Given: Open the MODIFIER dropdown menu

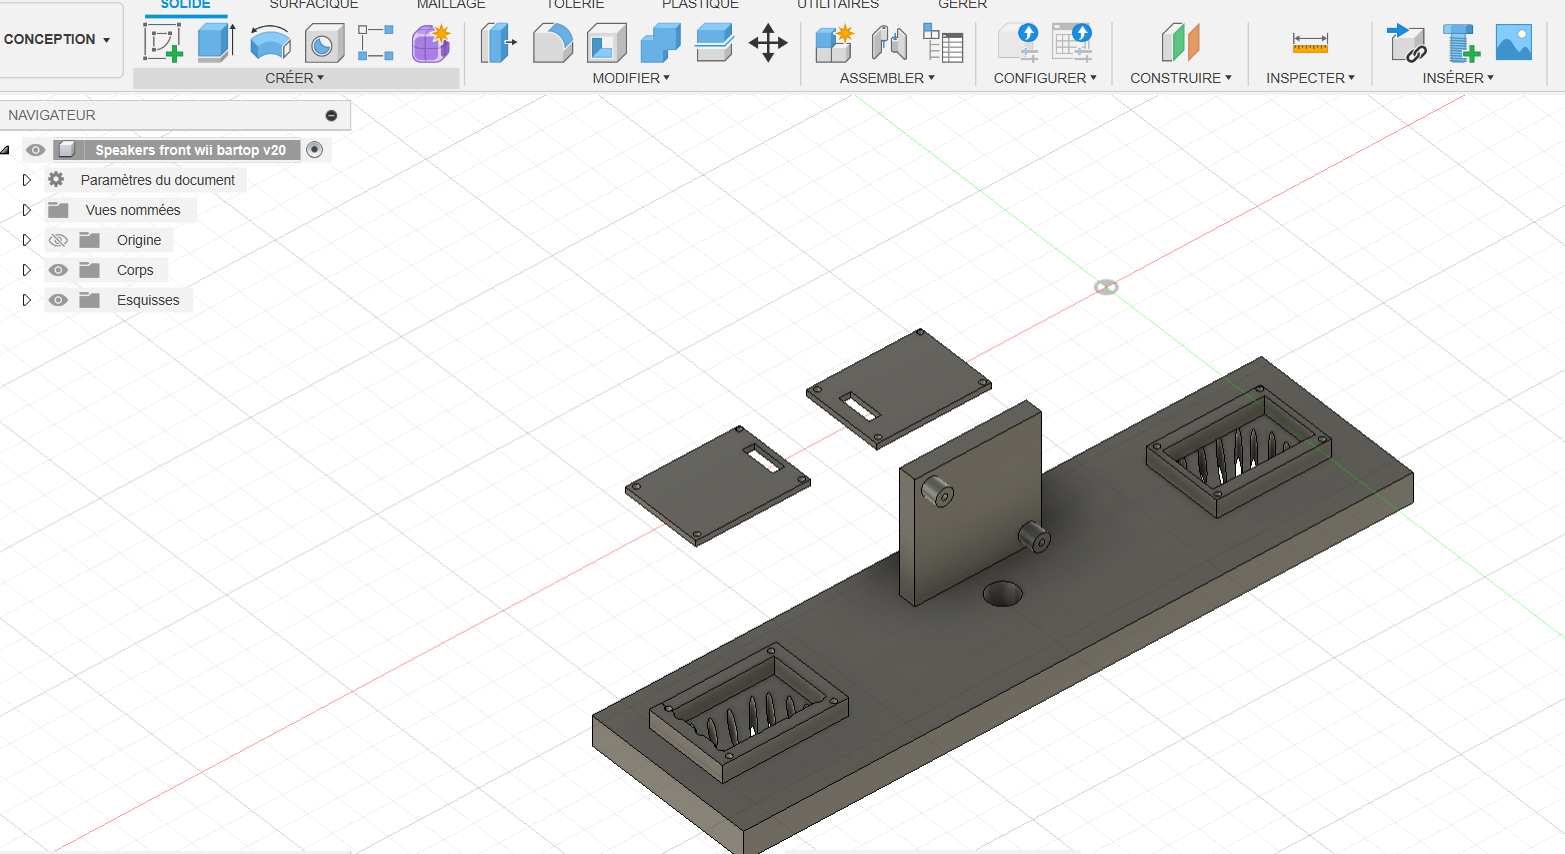Looking at the screenshot, I should pos(631,78).
